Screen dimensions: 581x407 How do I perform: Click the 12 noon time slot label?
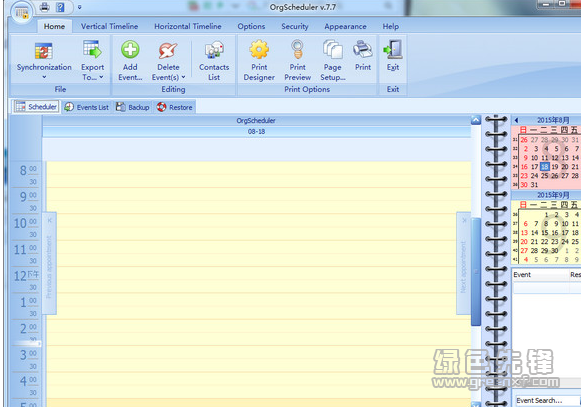tap(26, 275)
